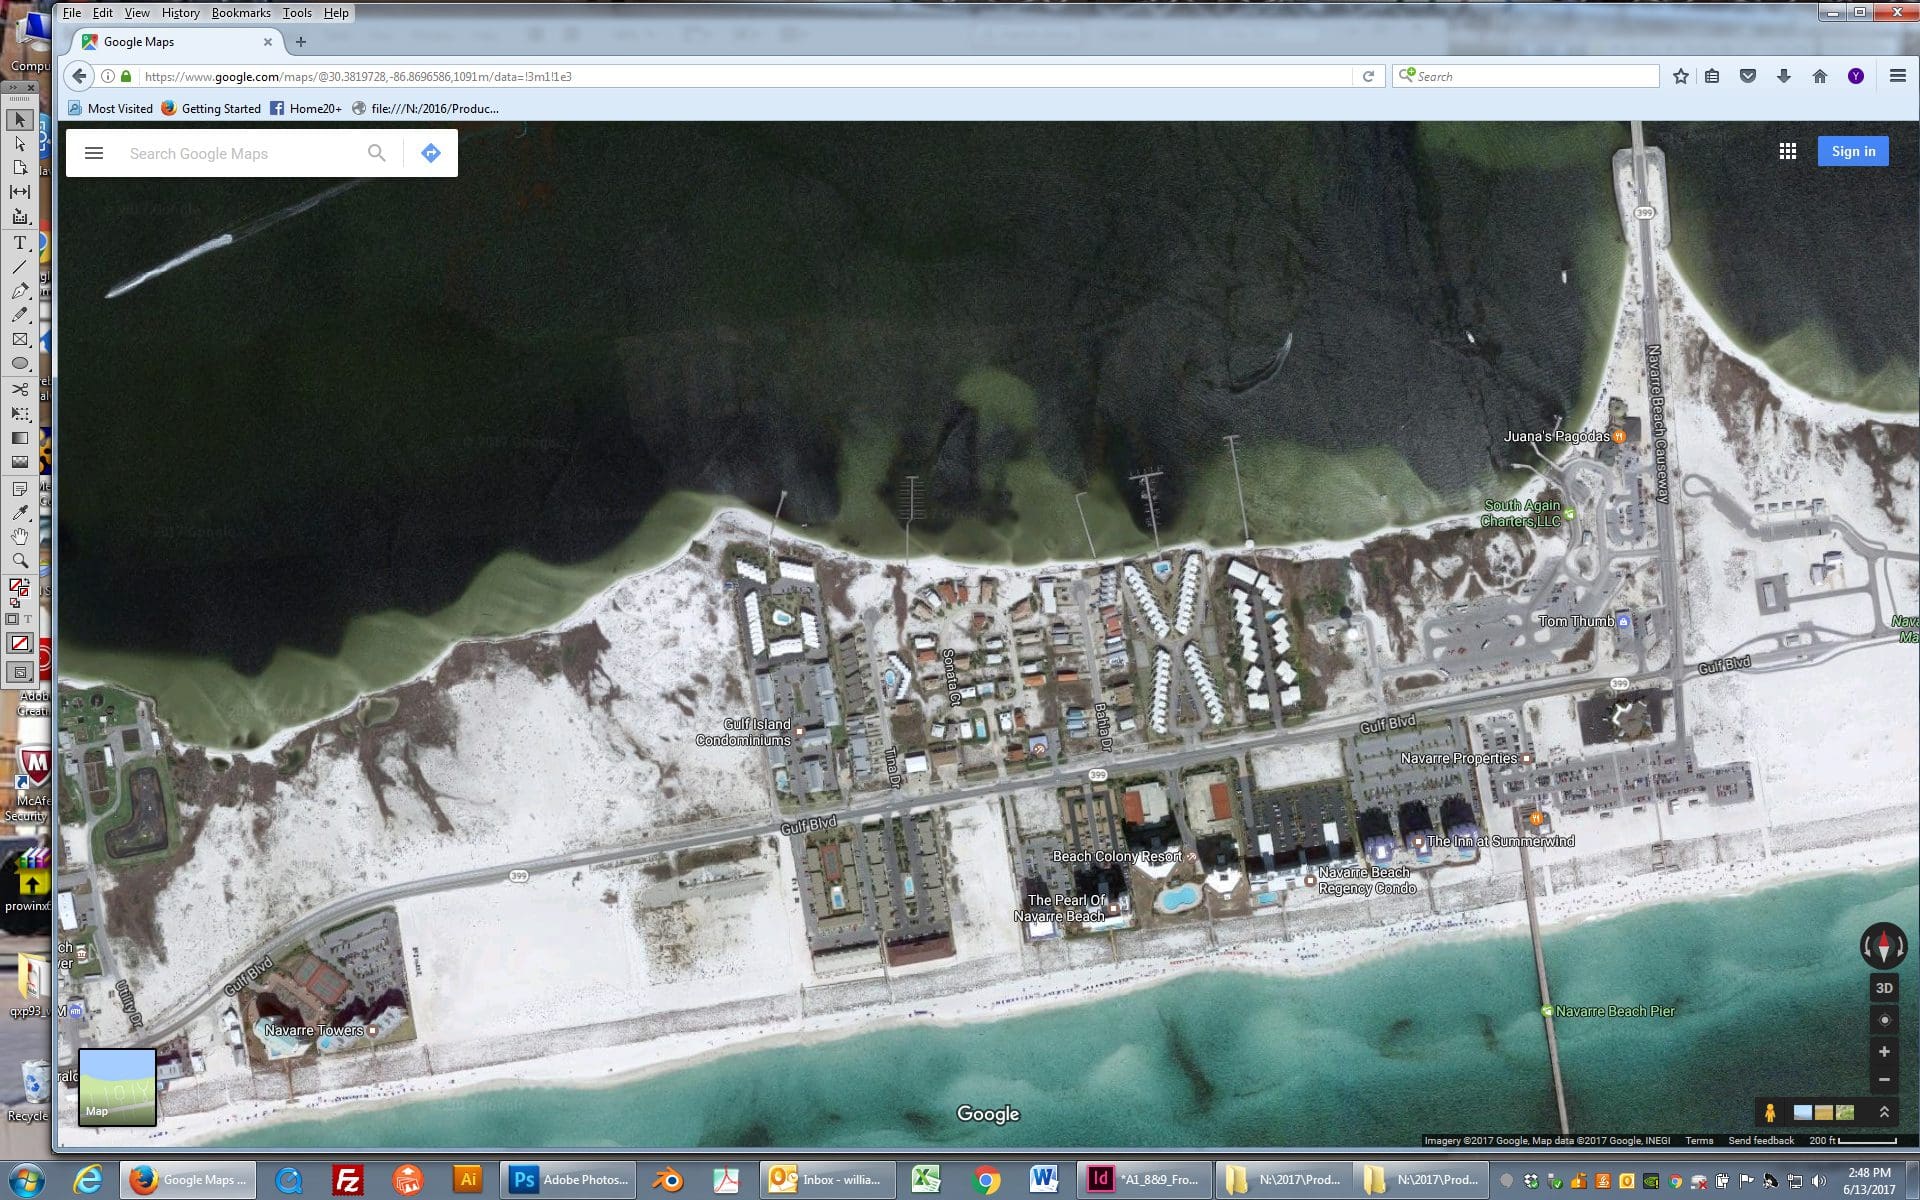Click the search magnifier in Maps
The height and width of the screenshot is (1200, 1920).
click(x=376, y=153)
